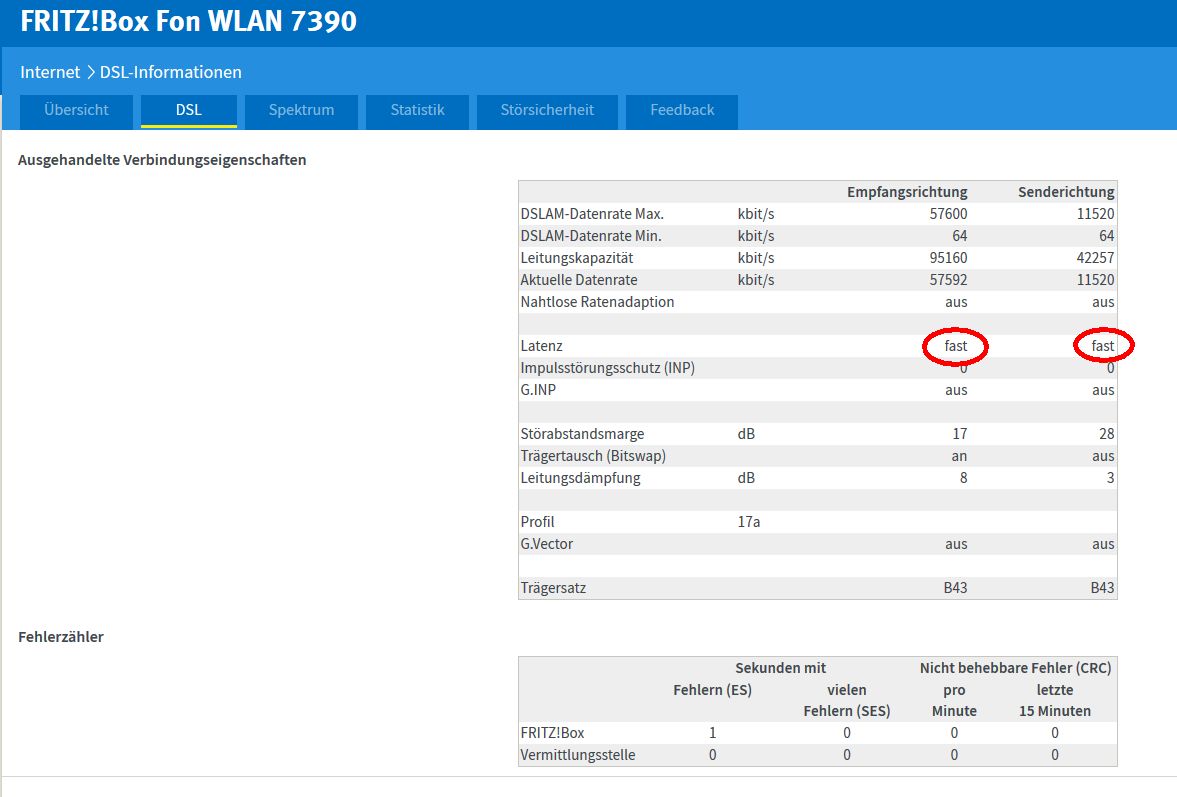The height and width of the screenshot is (797, 1177).
Task: Click the Latenz row label
Action: coord(541,346)
